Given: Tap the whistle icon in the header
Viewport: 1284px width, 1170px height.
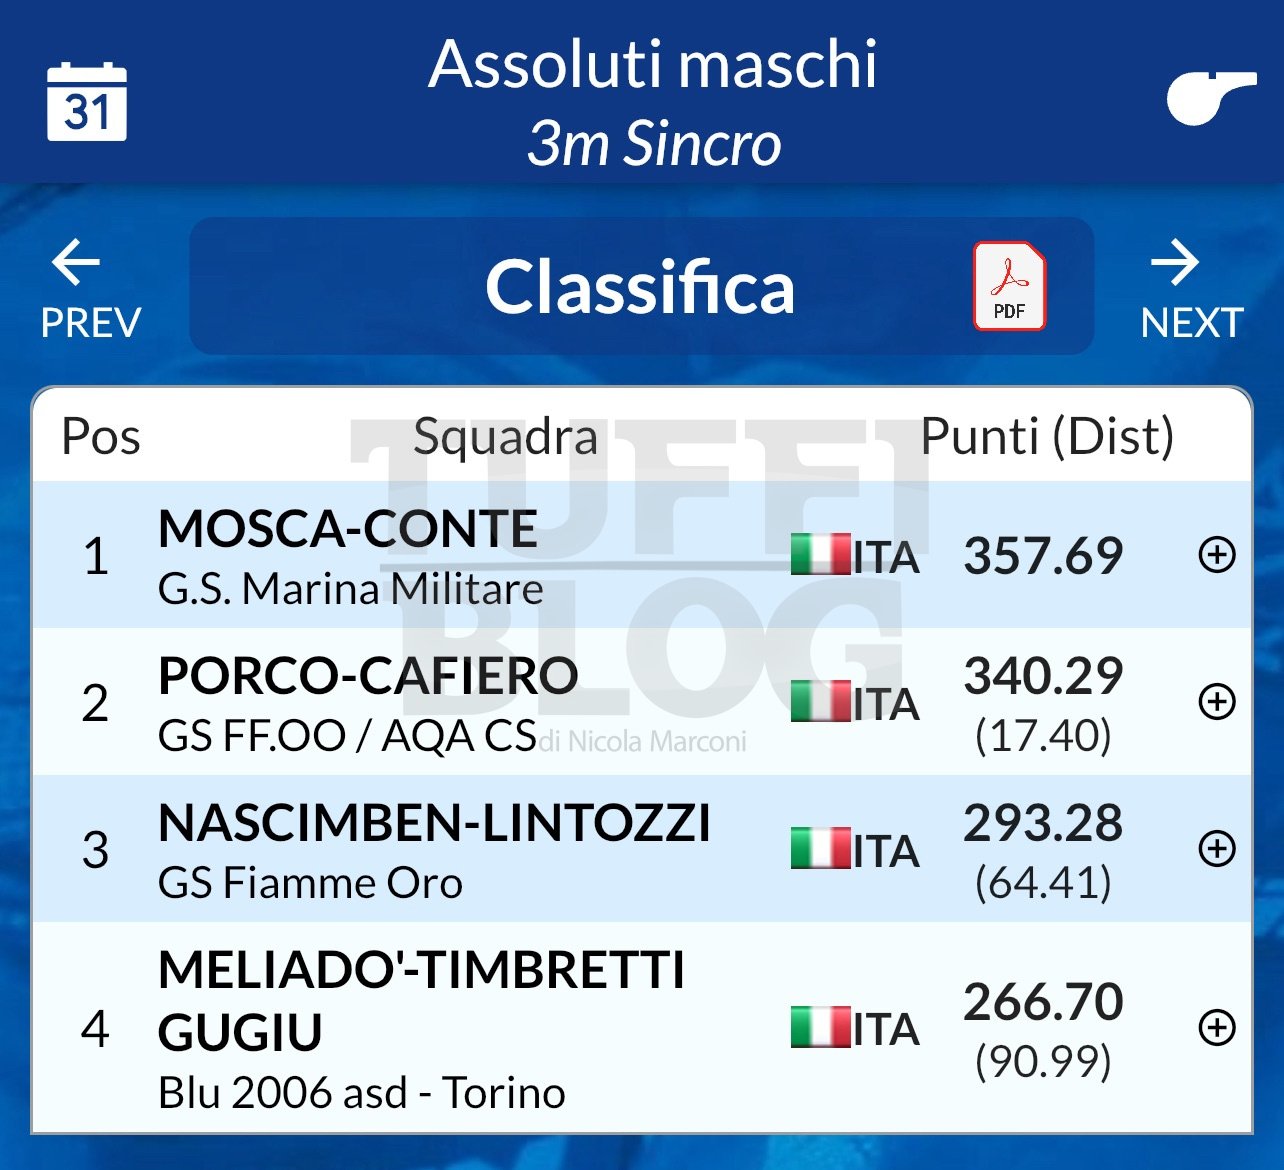Looking at the screenshot, I should click(1211, 98).
